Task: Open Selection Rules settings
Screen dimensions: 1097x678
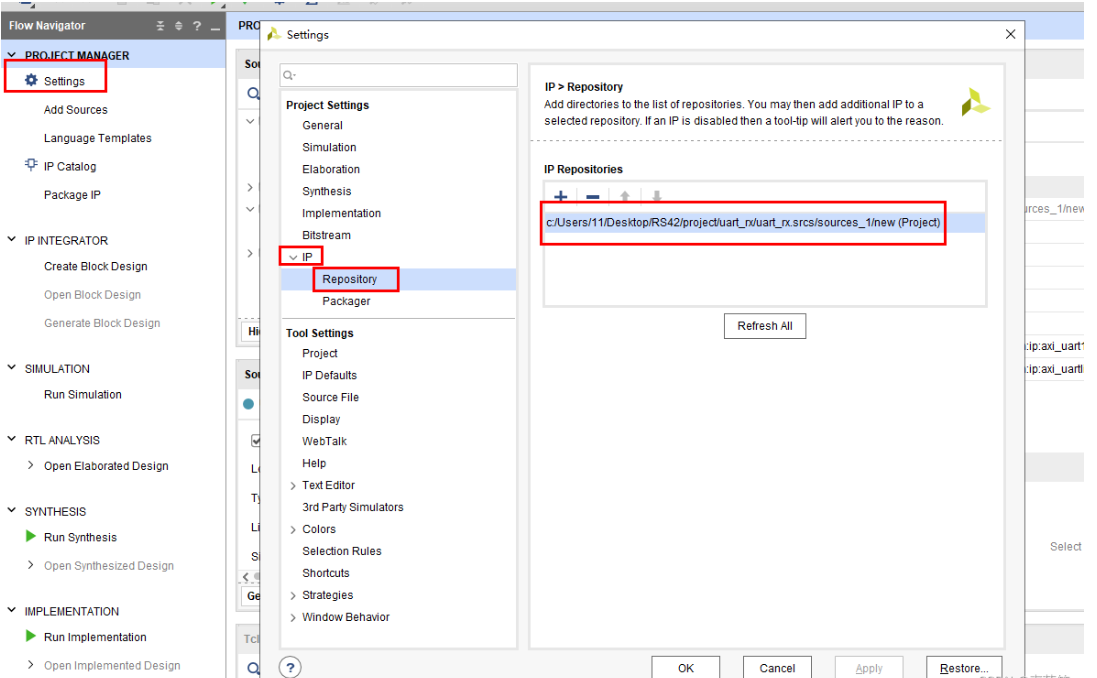Action: [x=342, y=551]
